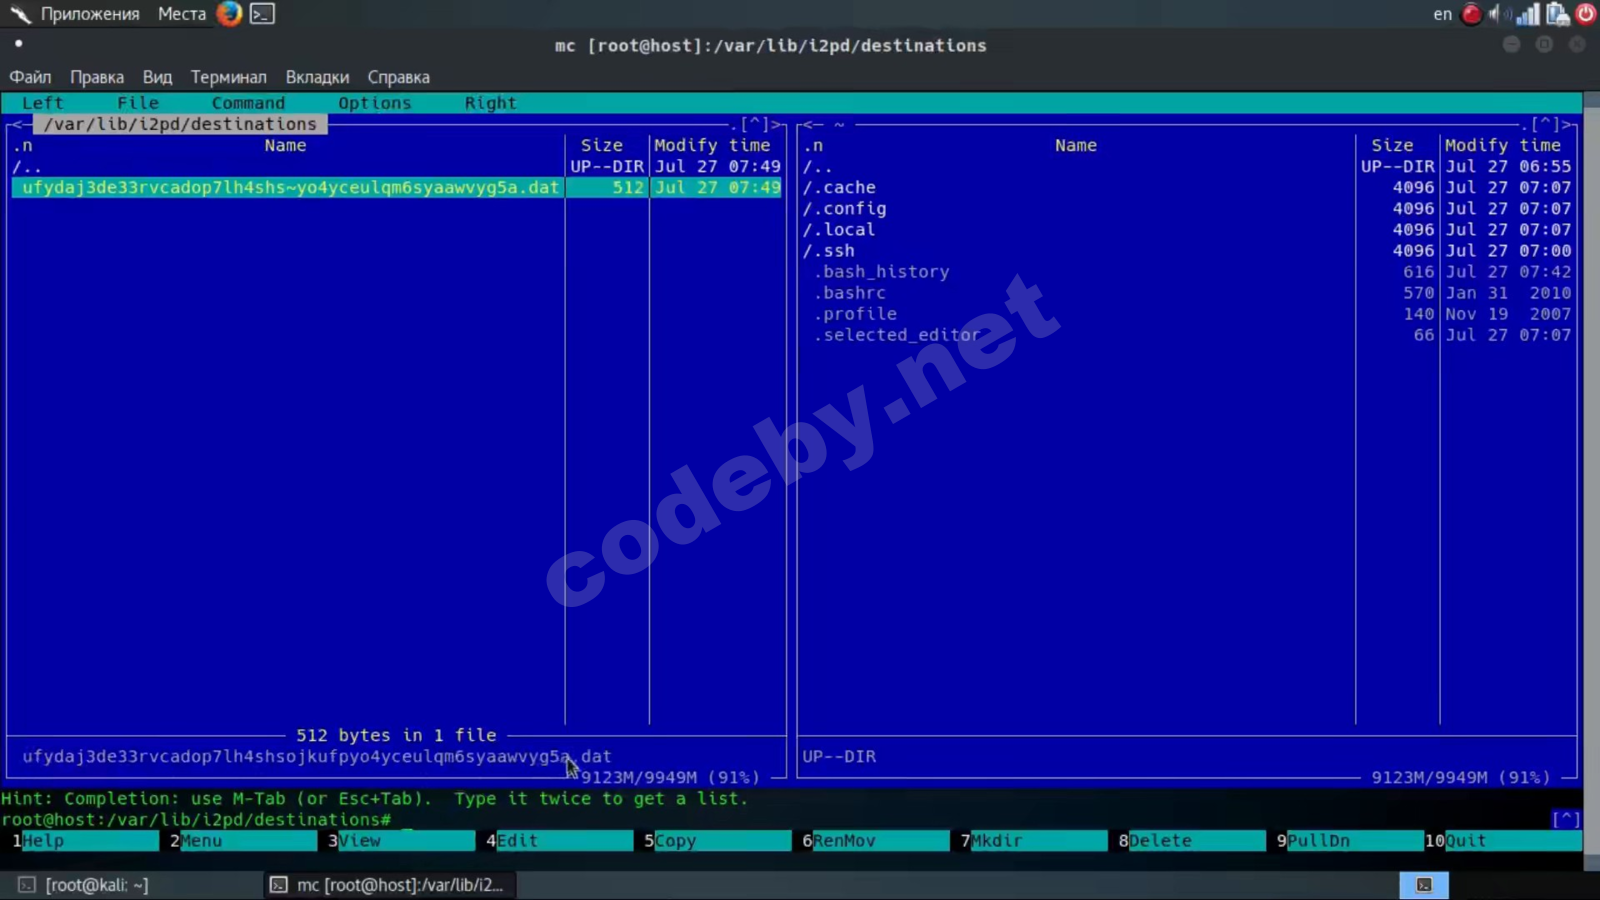Viewport: 1600px width, 900px height.
Task: Click the 5 Copy function key
Action: (717, 841)
